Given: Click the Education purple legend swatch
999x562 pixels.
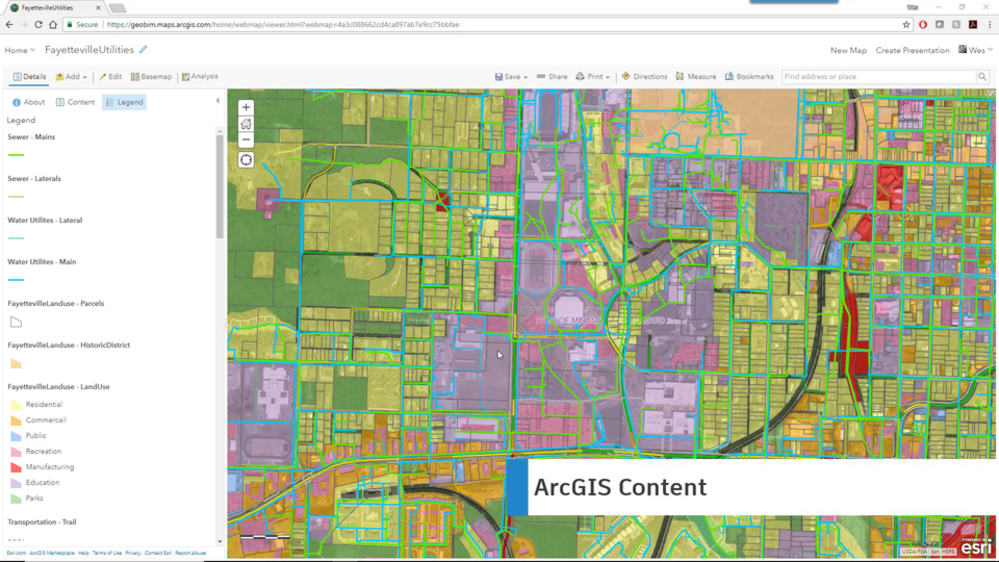Looking at the screenshot, I should [16, 483].
